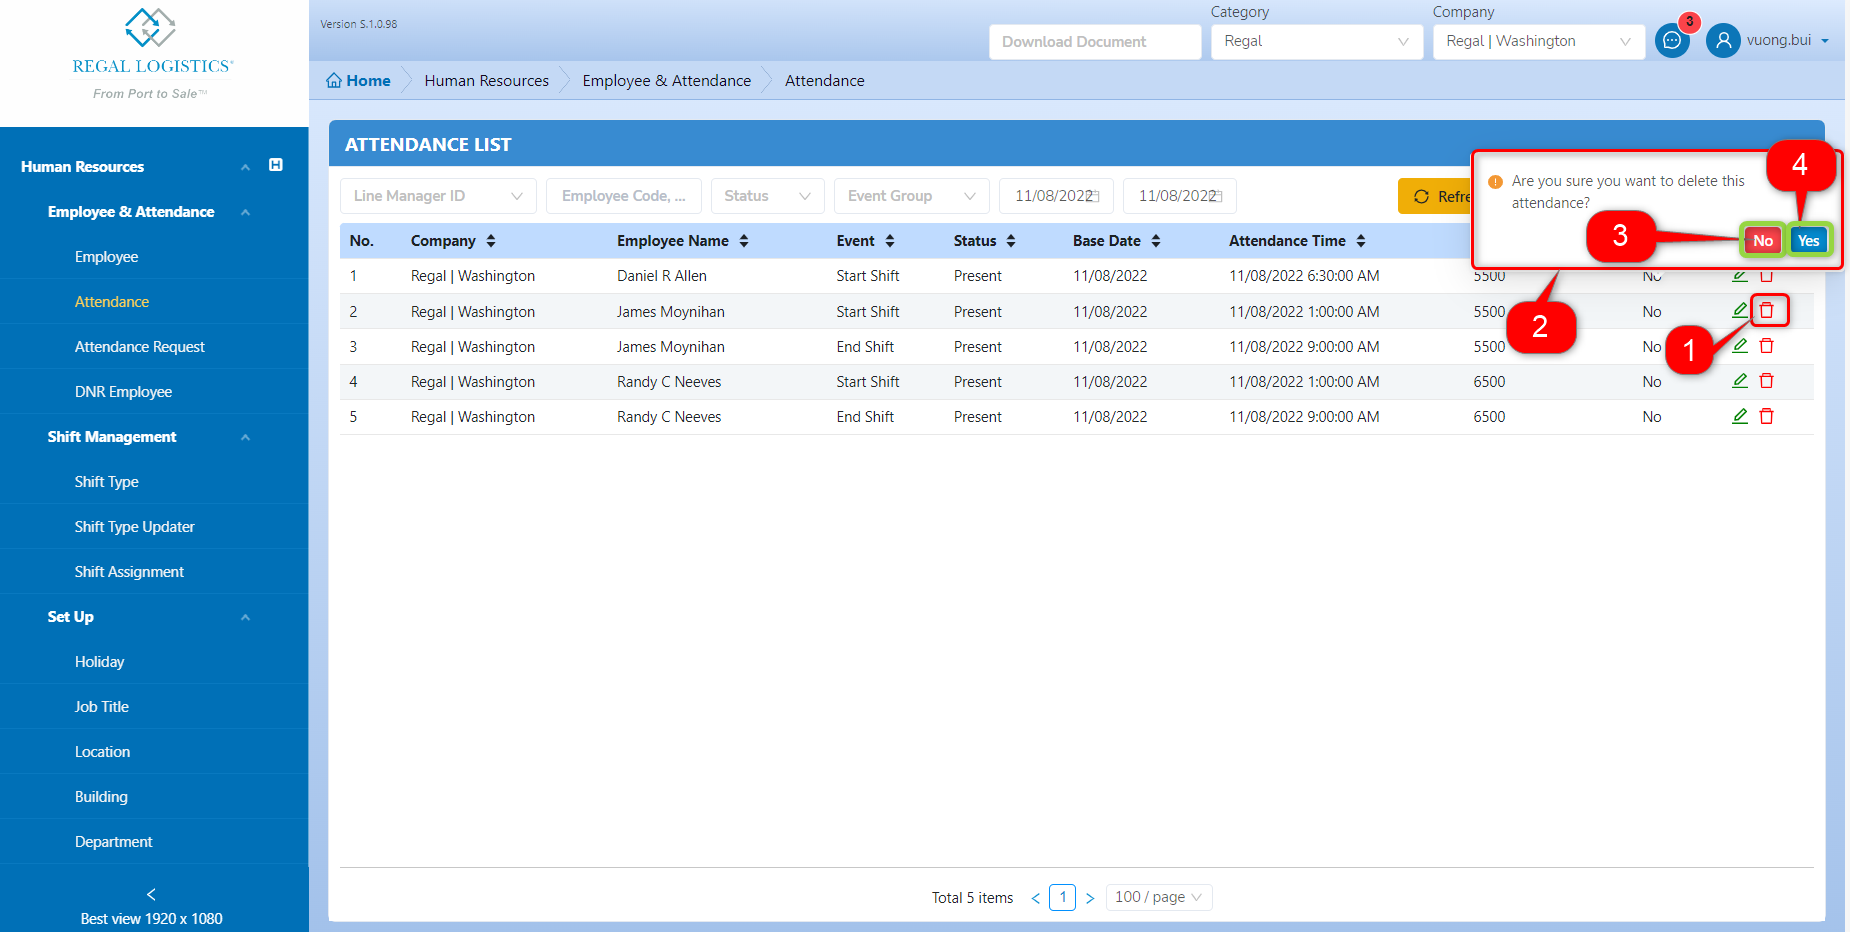Sort by Attendance Time column arrows
Screen dimensions: 1850x932
(x=1361, y=241)
